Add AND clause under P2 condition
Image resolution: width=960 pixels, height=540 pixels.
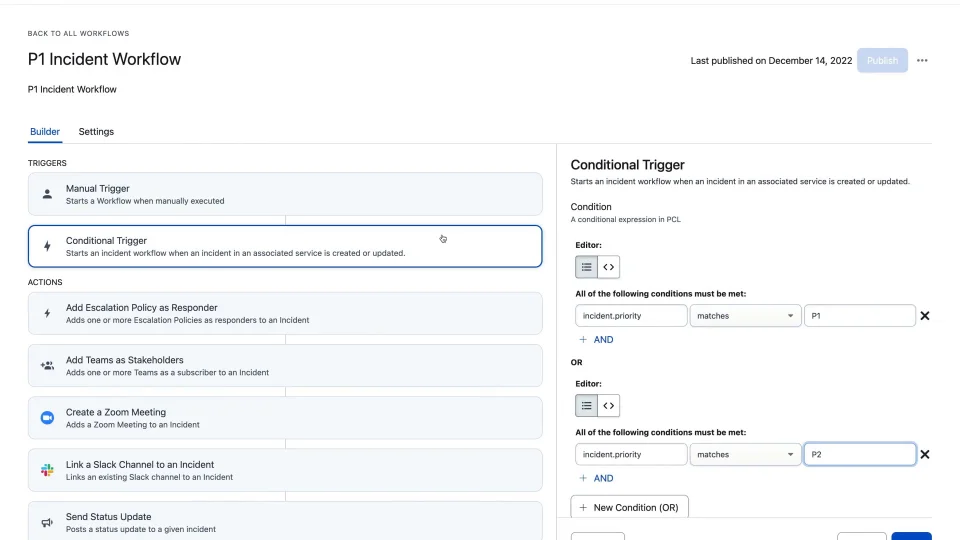(x=596, y=478)
